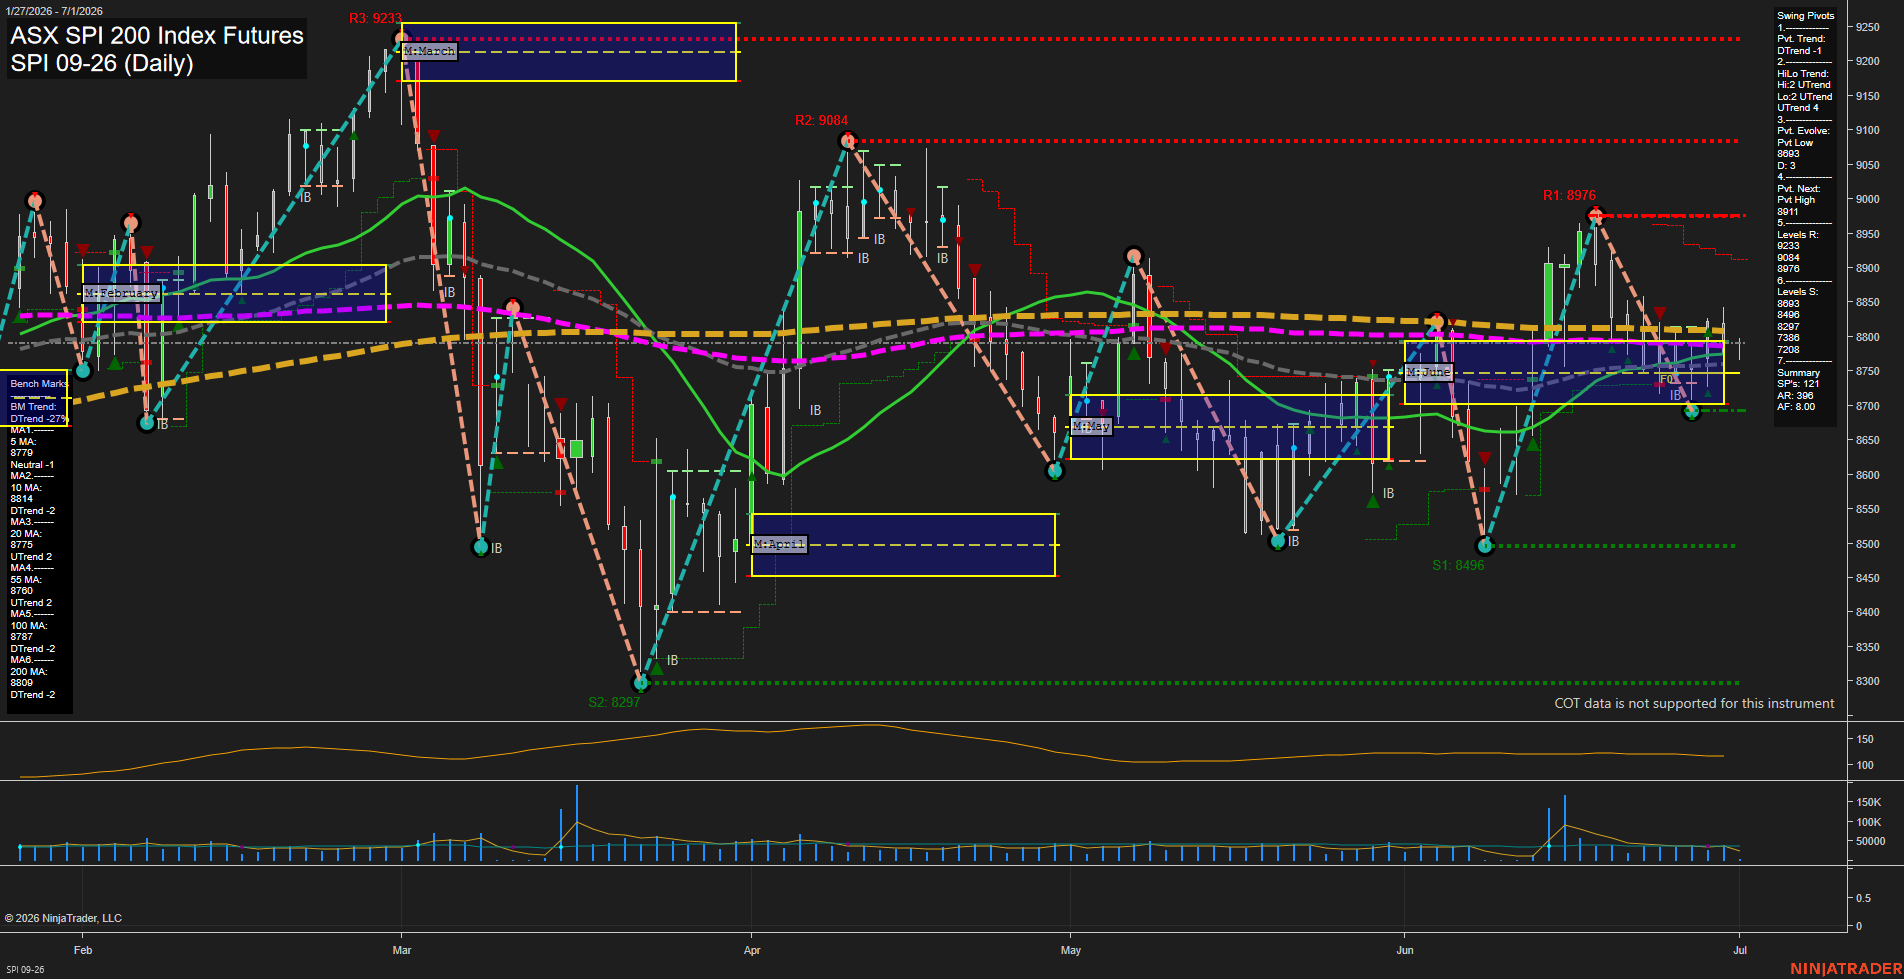Click the swing pivot high marker at R1 8976

coord(1596,215)
